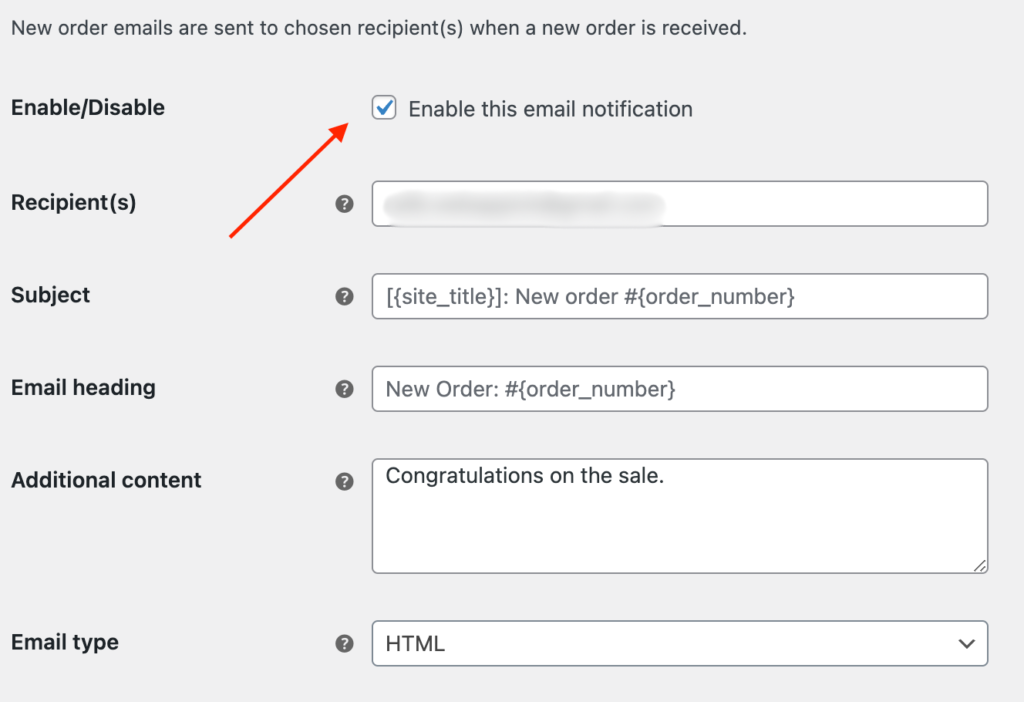Click the Recipient(s) field label
The height and width of the screenshot is (702, 1024).
pos(73,202)
